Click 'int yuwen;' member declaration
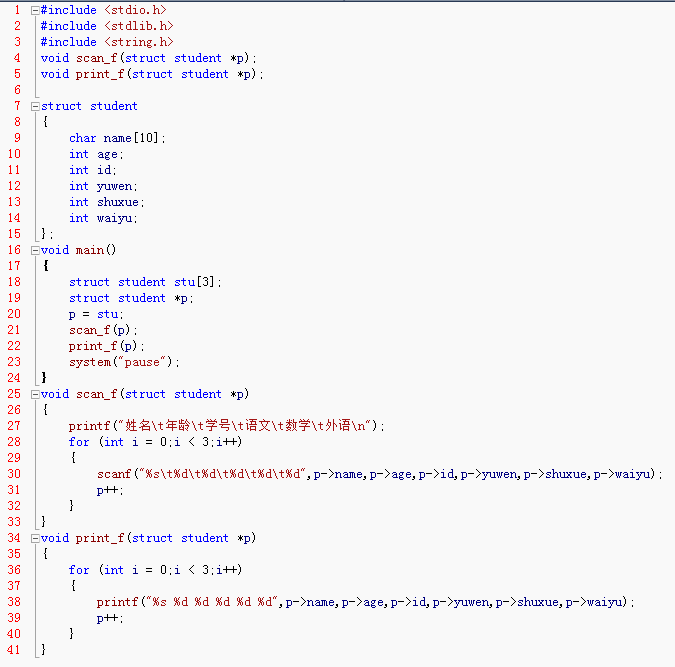Viewport: 675px width, 667px height. [x=103, y=186]
